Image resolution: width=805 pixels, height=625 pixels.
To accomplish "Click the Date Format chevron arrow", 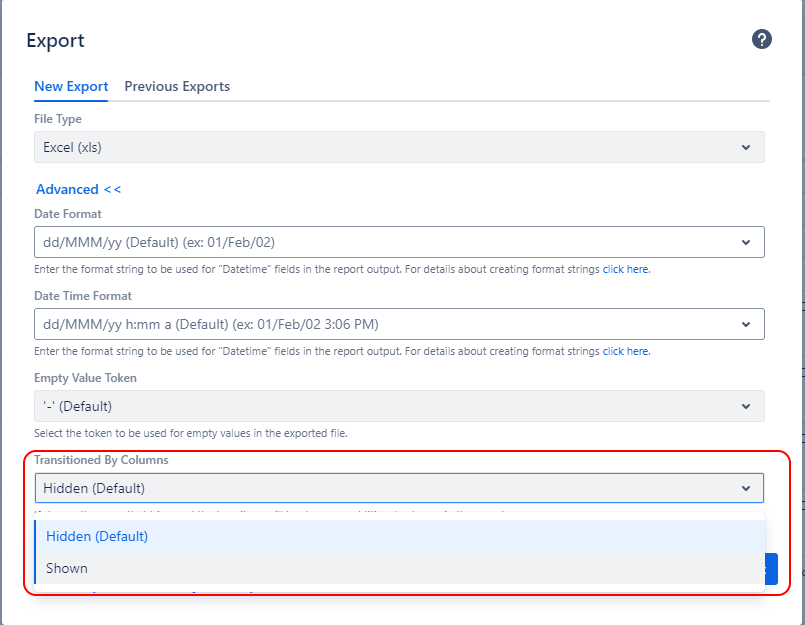I will coord(746,242).
